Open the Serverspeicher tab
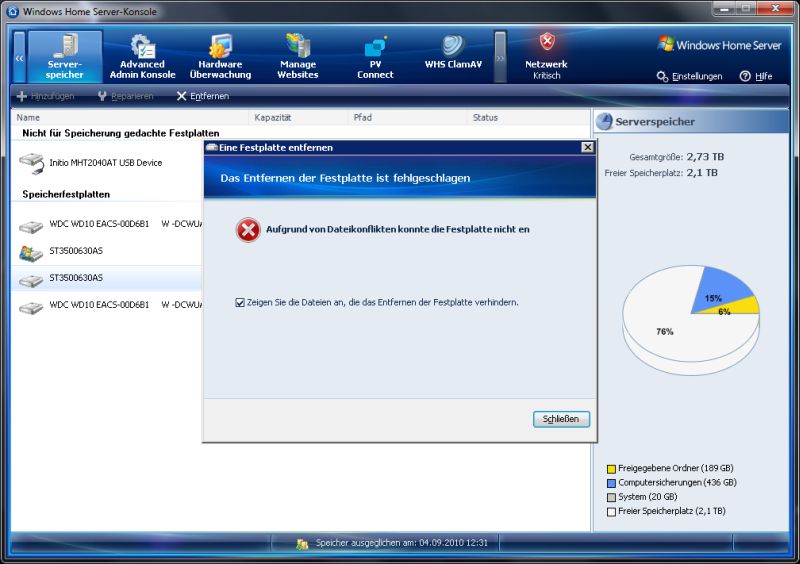Viewport: 800px width, 564px height. [x=65, y=56]
